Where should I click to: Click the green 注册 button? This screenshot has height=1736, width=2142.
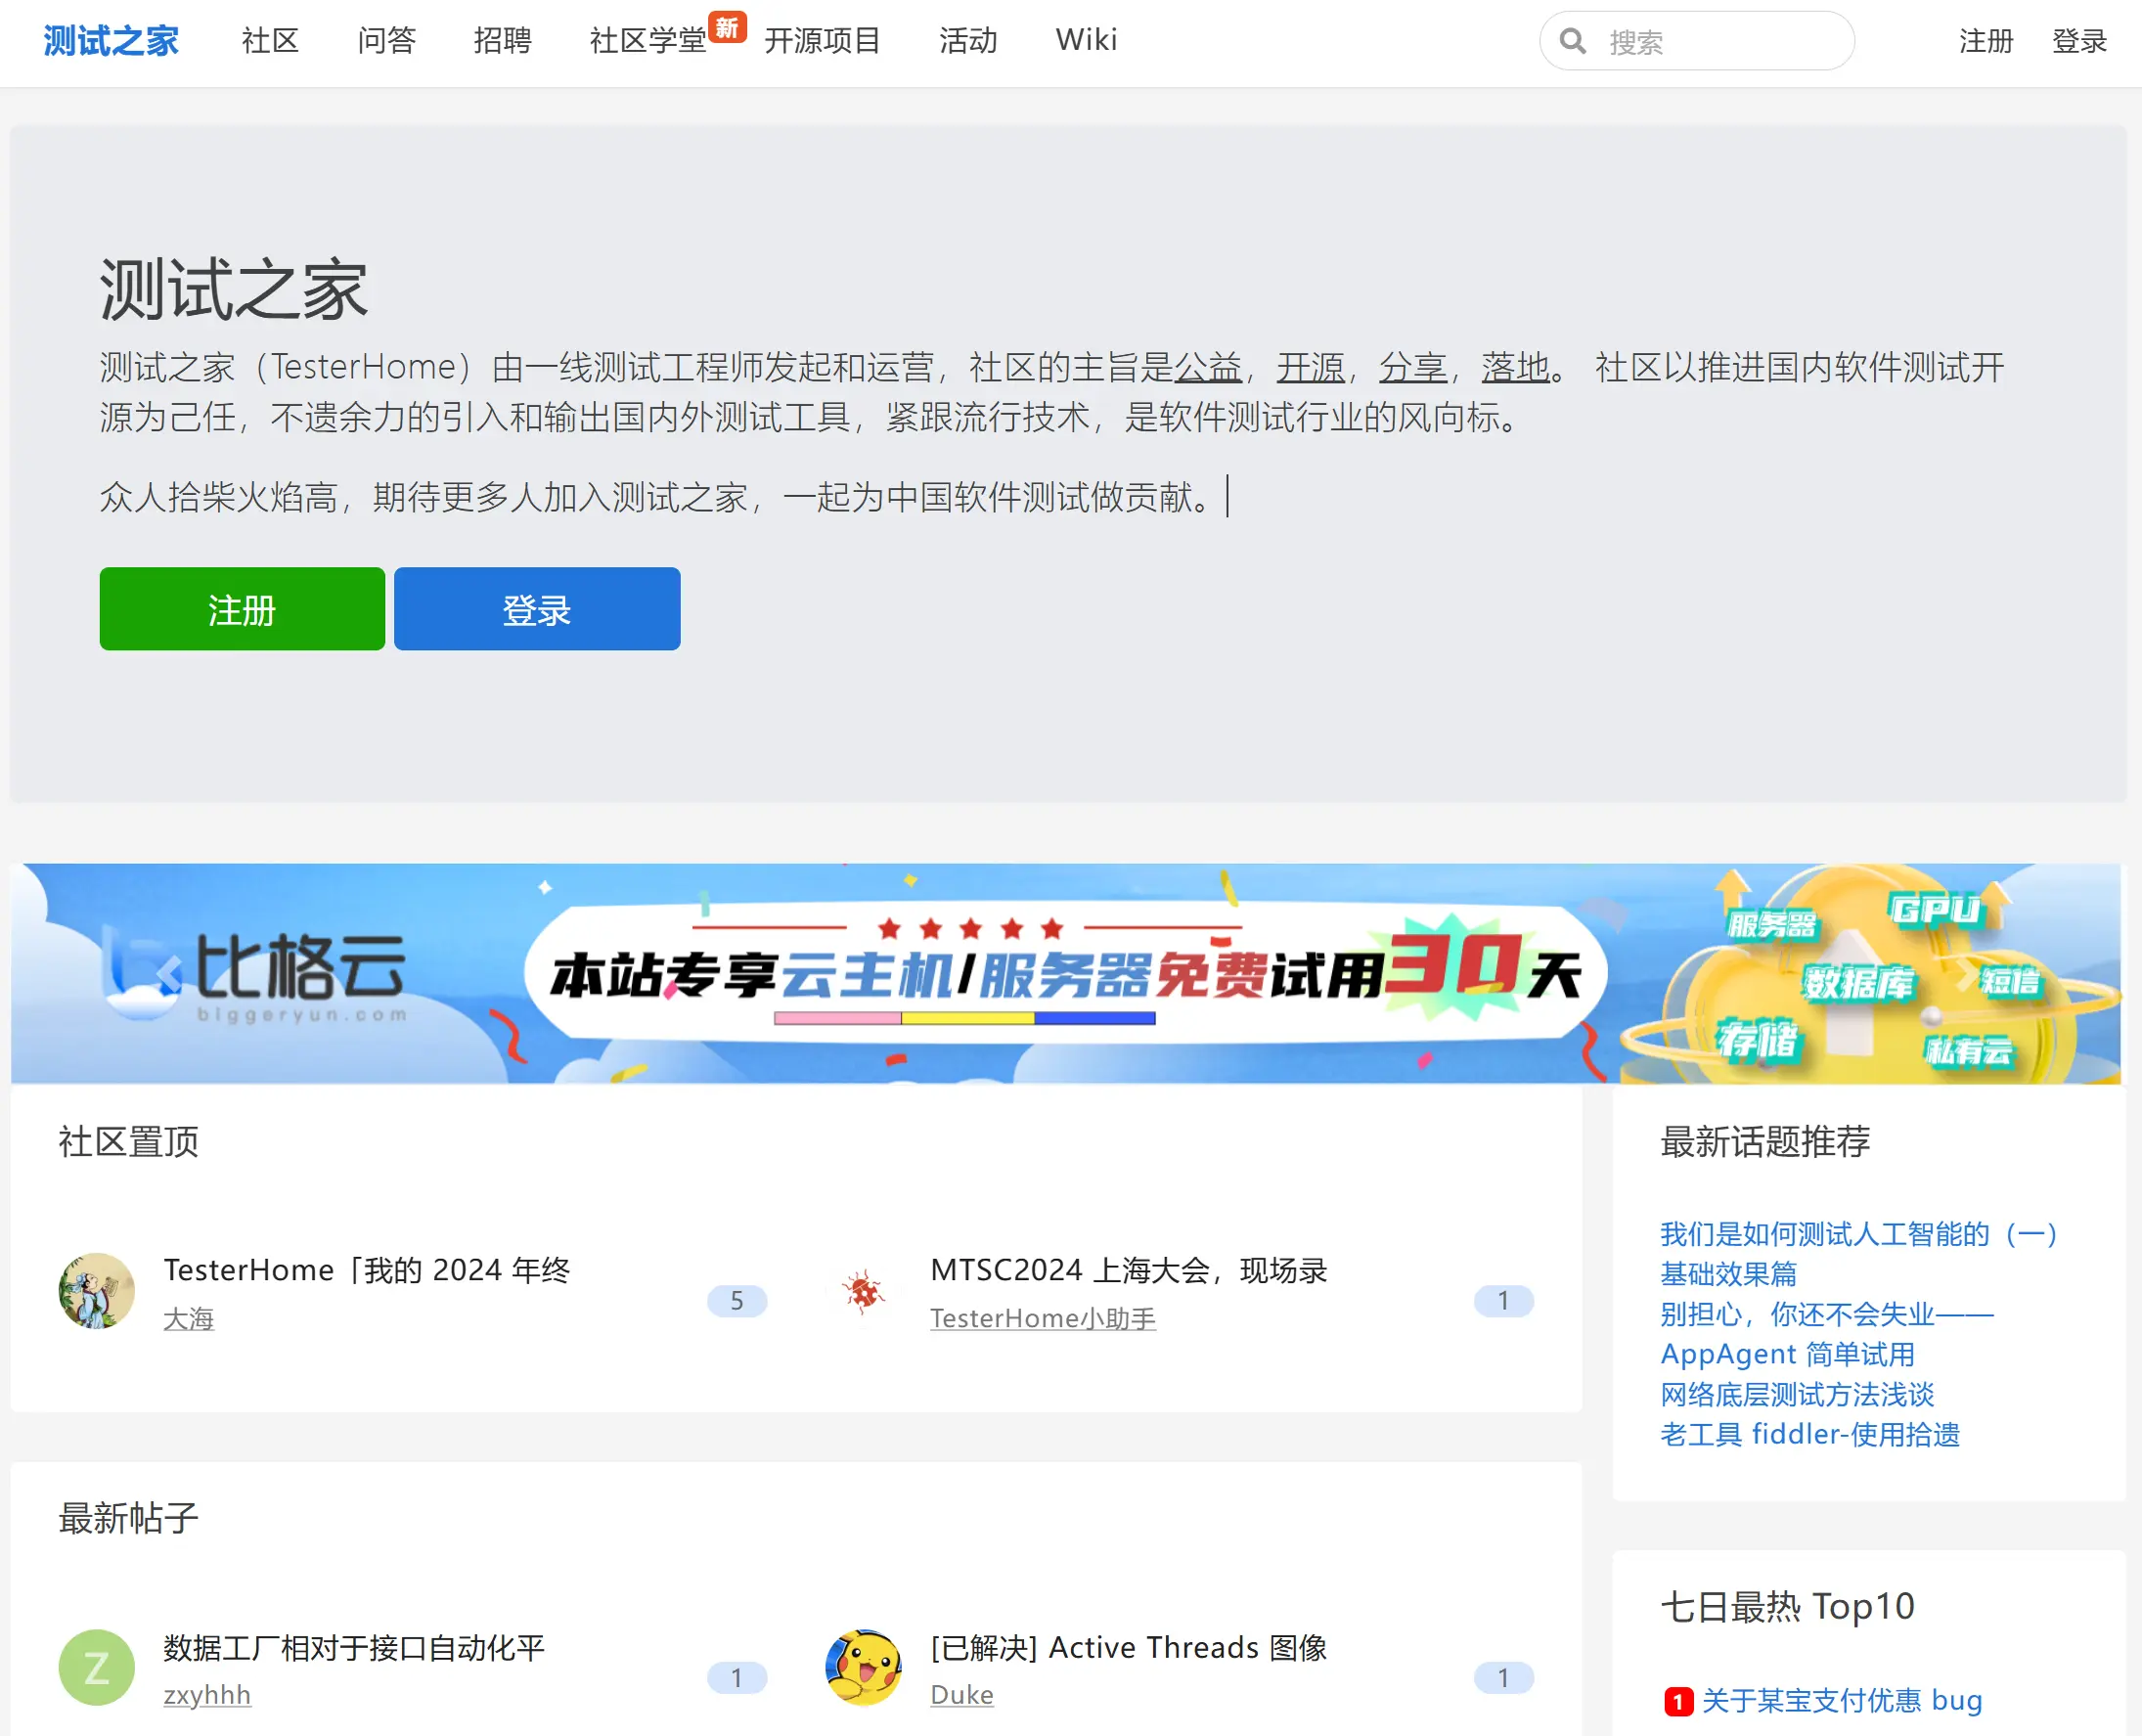(241, 608)
